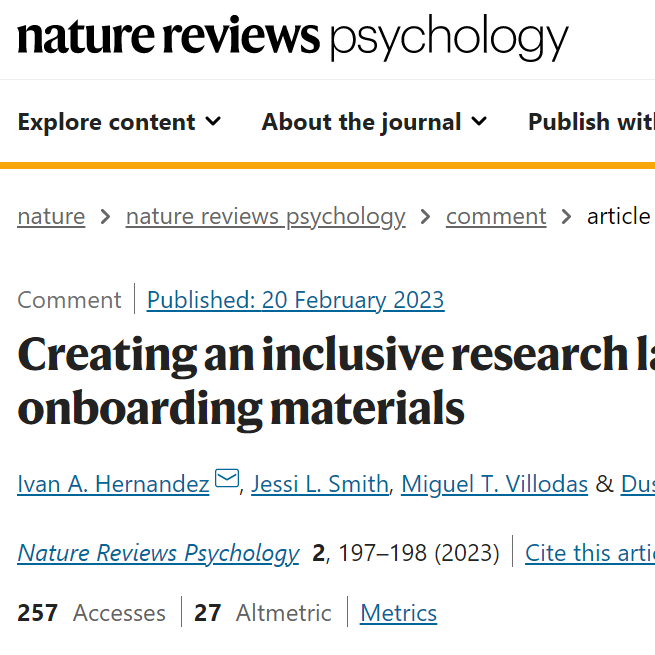This screenshot has width=655, height=655.
Task: Click Cite this article link
Action: click(x=590, y=553)
